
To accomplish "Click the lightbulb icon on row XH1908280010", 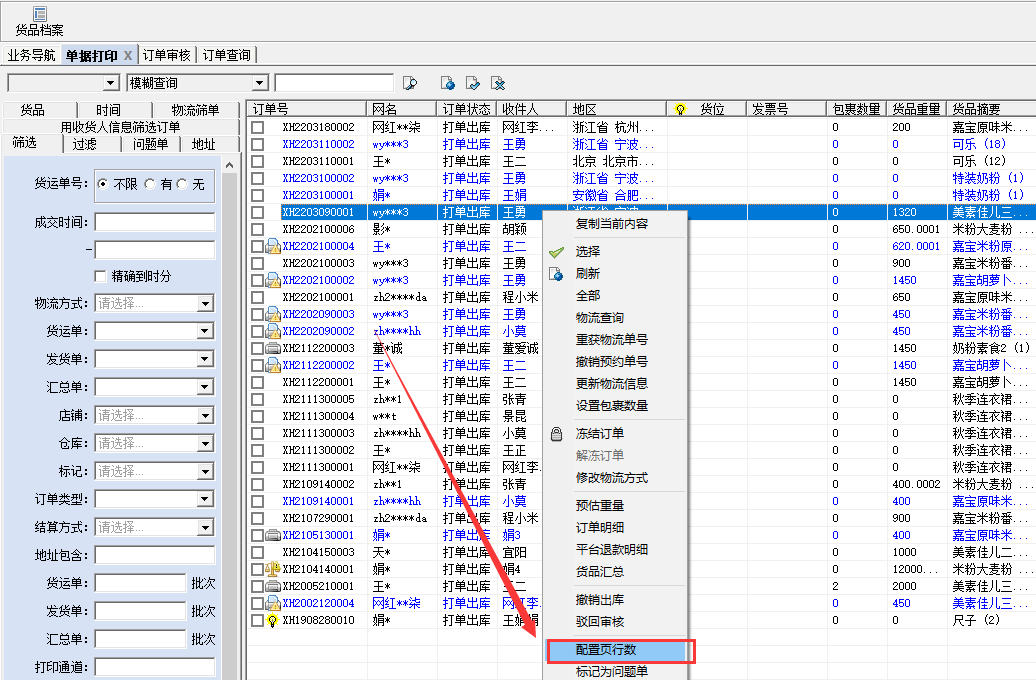I will tap(272, 621).
